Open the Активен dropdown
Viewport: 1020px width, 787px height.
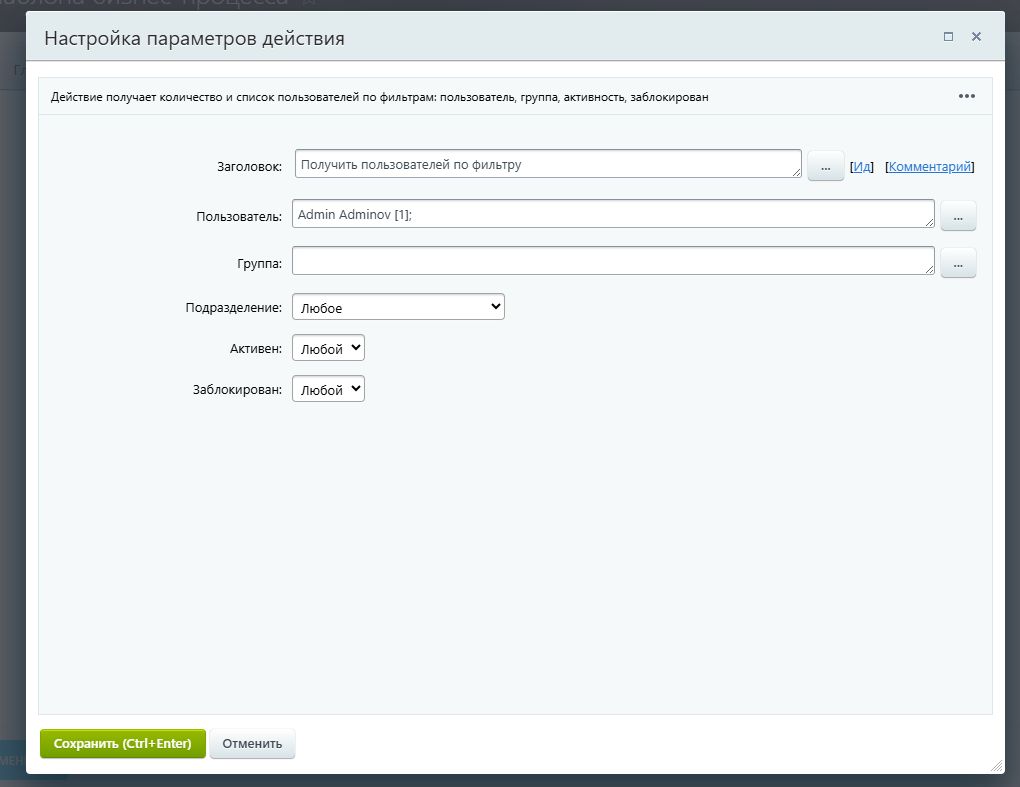pyautogui.click(x=328, y=348)
